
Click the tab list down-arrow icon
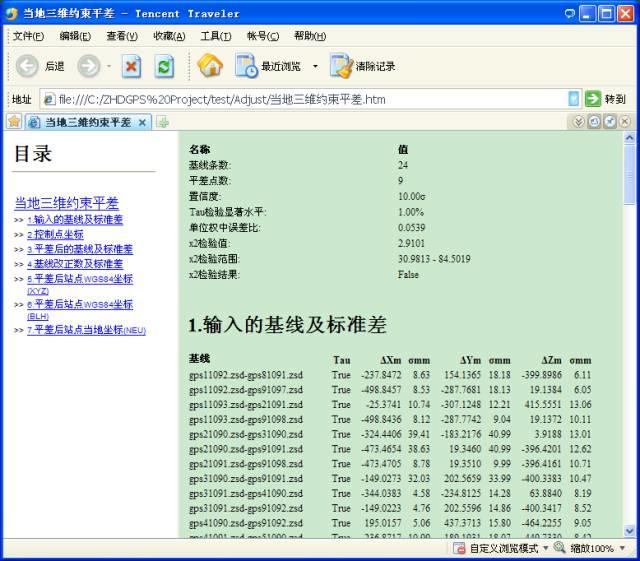click(578, 122)
